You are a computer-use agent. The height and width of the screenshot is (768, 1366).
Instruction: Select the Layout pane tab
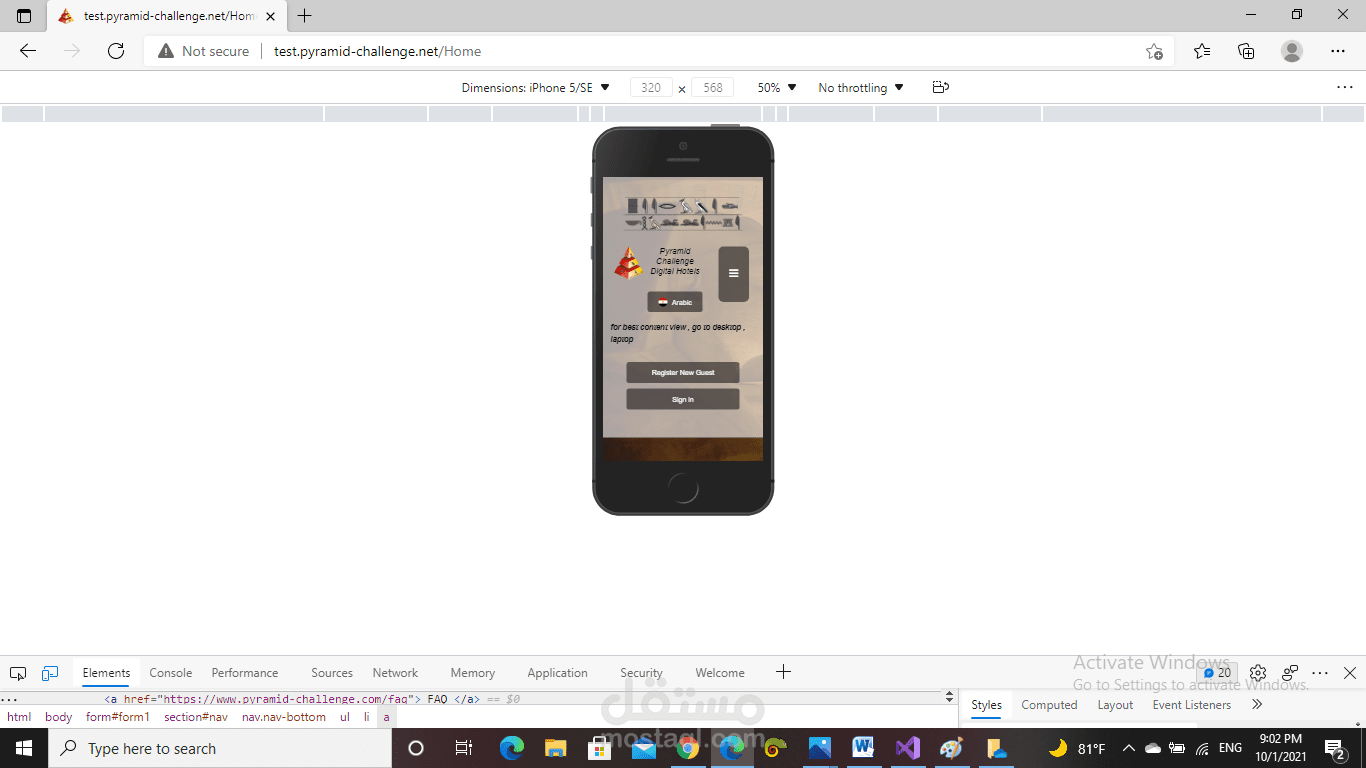tap(1115, 705)
